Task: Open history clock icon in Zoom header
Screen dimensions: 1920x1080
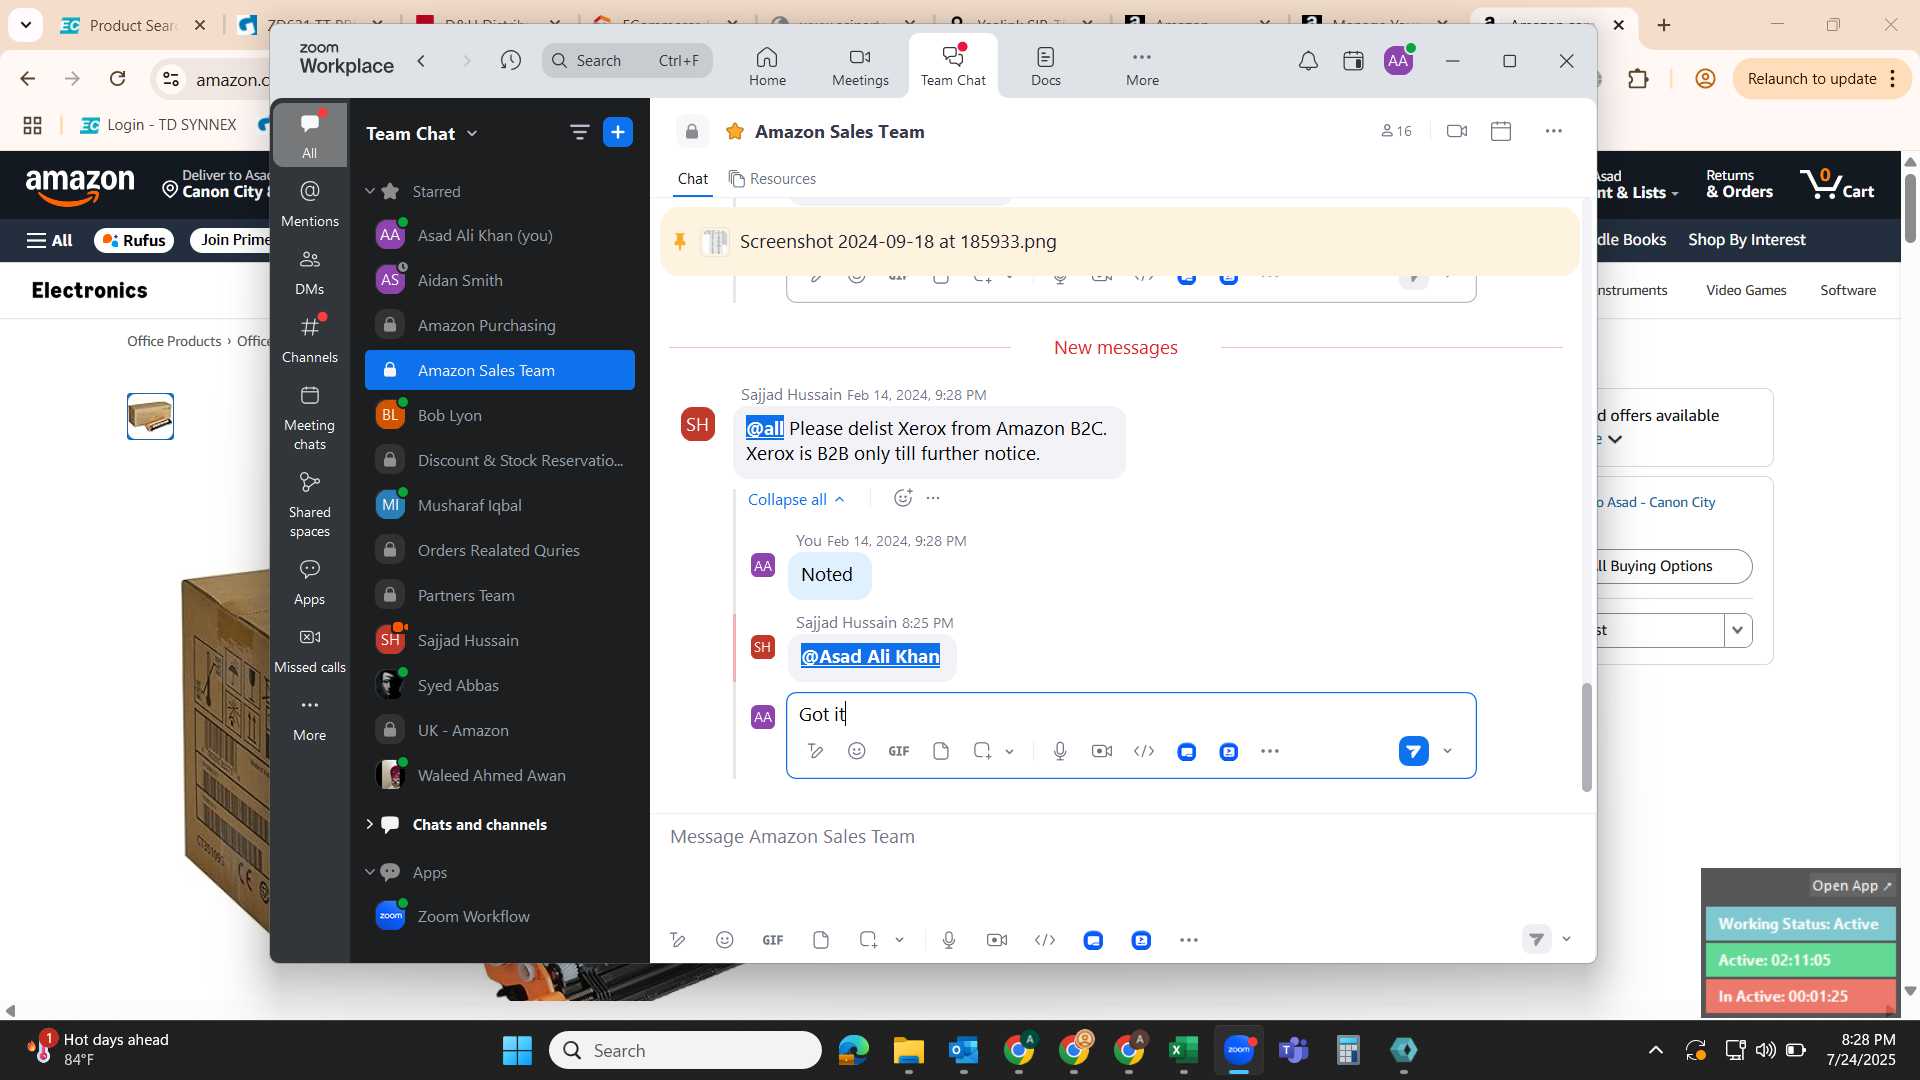Action: (x=511, y=61)
